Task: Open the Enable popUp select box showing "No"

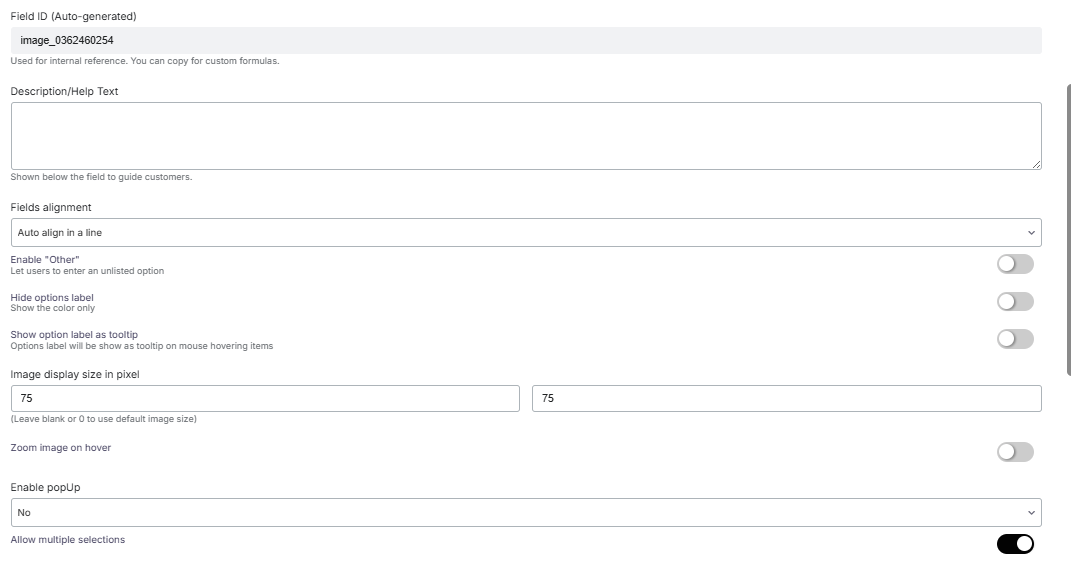Action: (x=525, y=513)
